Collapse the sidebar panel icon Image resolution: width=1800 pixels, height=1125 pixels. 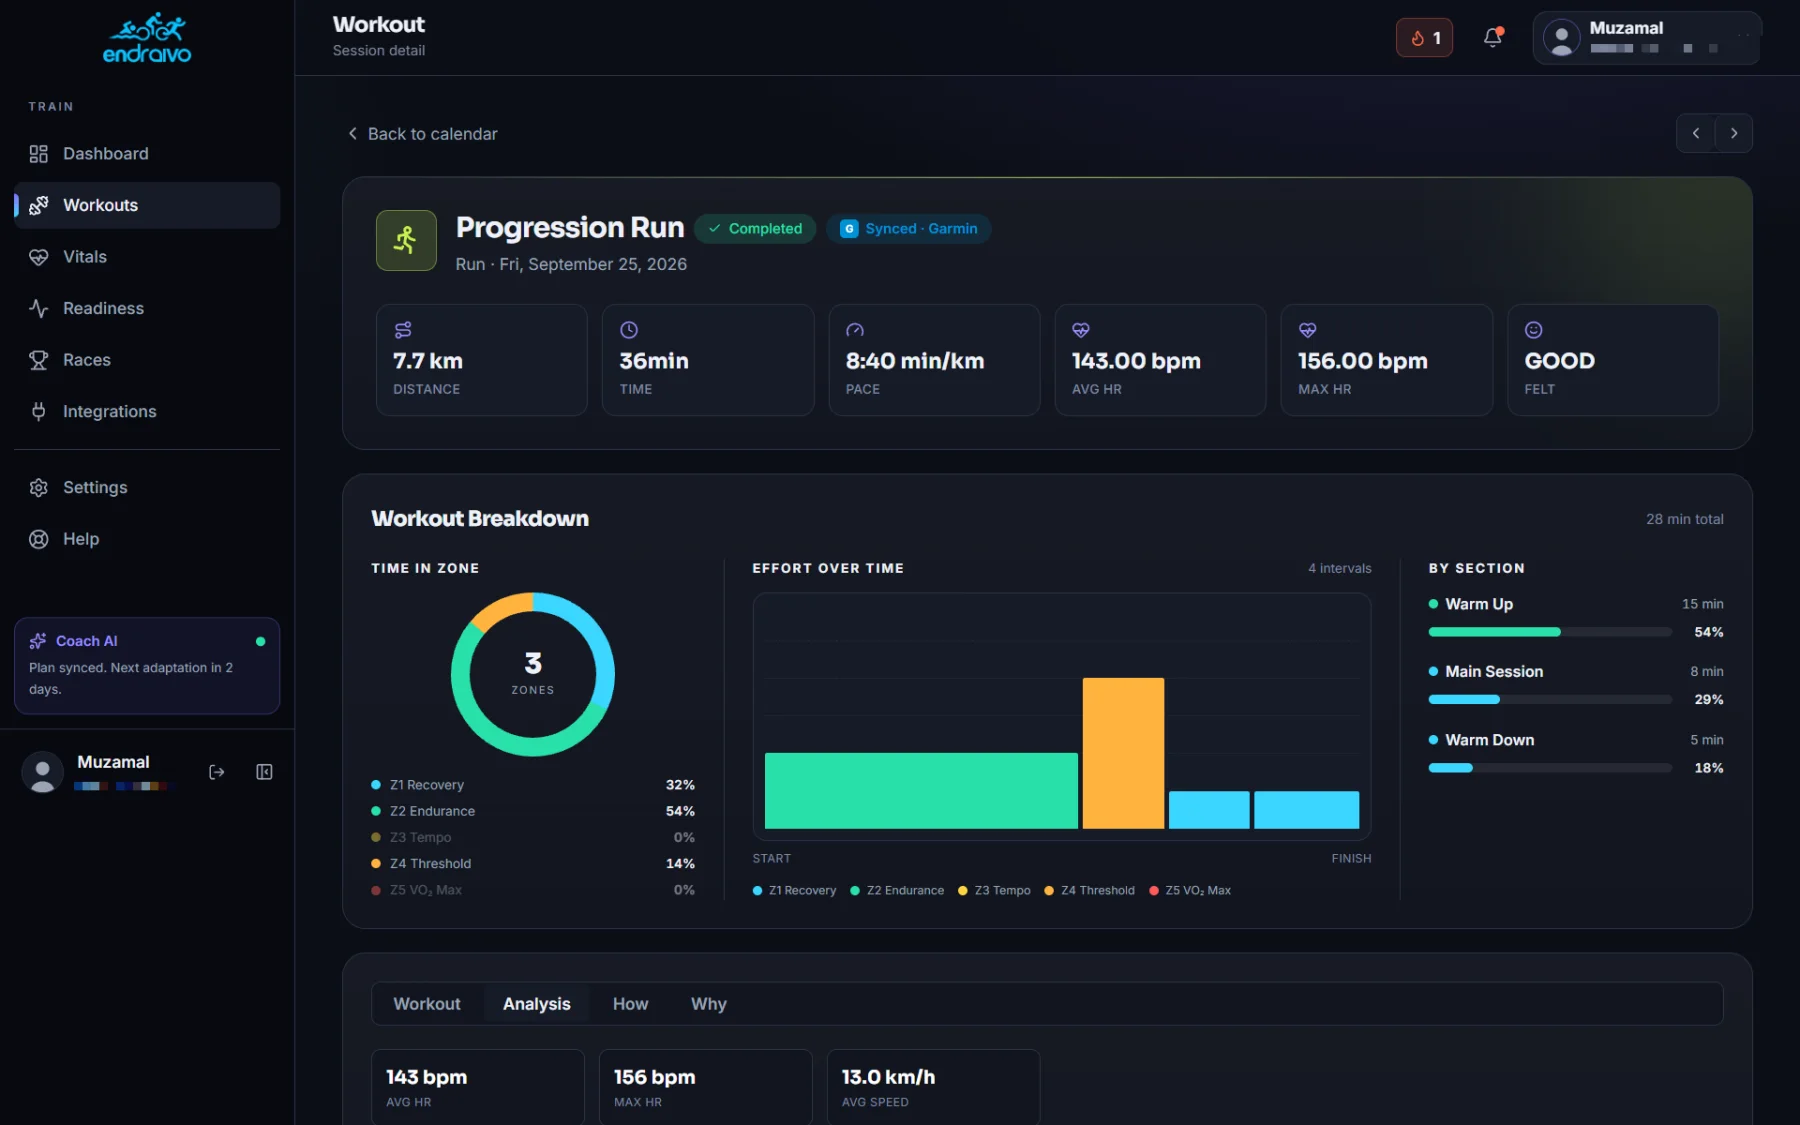point(264,772)
